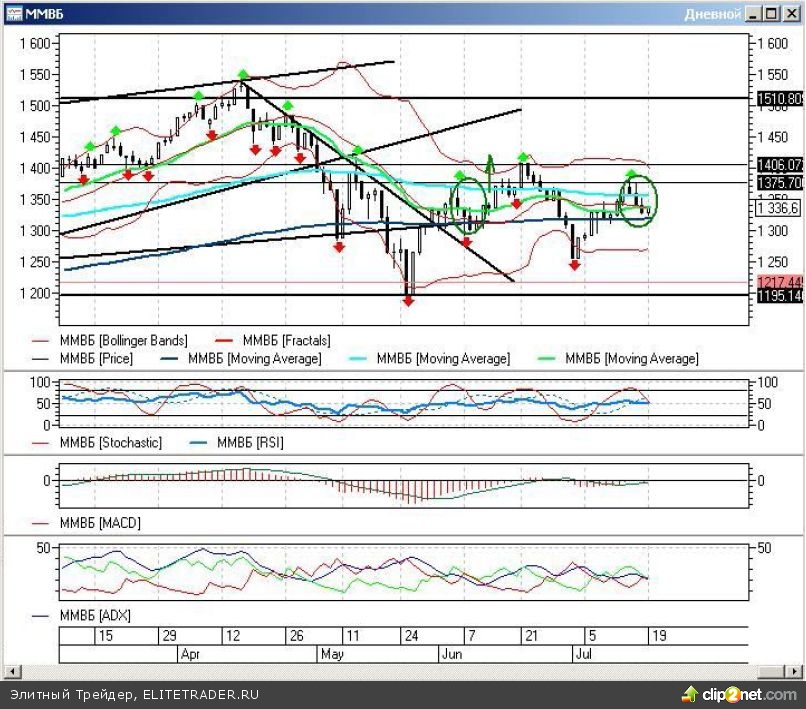Click the ММВБ [Stochastic] legend label

point(110,442)
